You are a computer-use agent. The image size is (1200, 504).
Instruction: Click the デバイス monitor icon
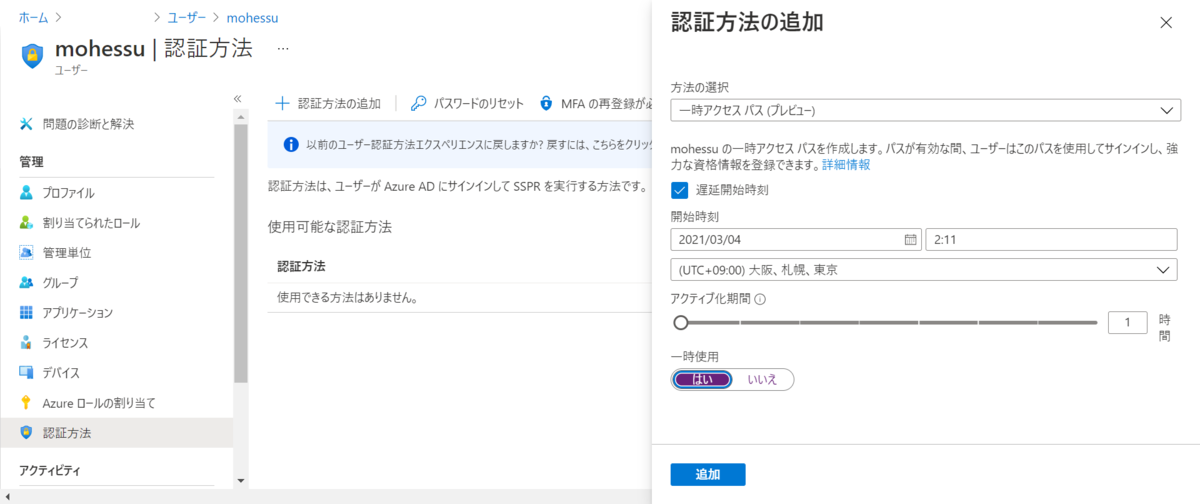27,373
